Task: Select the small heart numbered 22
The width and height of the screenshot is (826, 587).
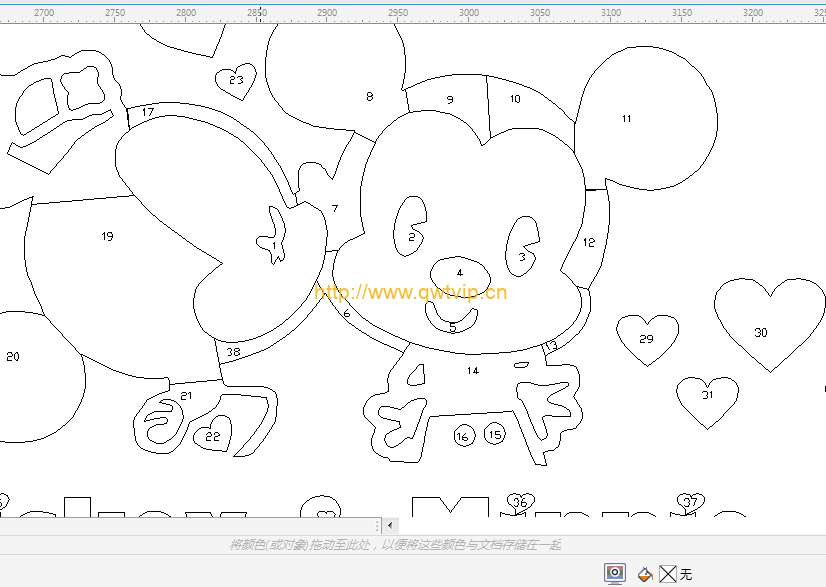Action: 212,435
